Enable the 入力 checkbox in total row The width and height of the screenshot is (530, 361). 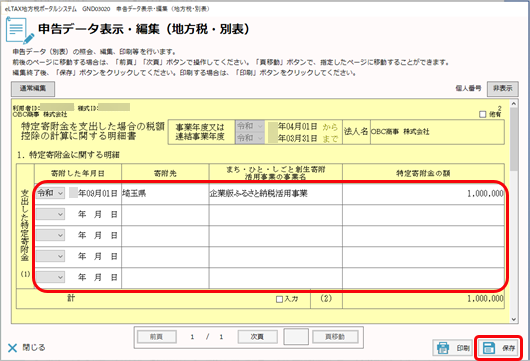pos(279,299)
